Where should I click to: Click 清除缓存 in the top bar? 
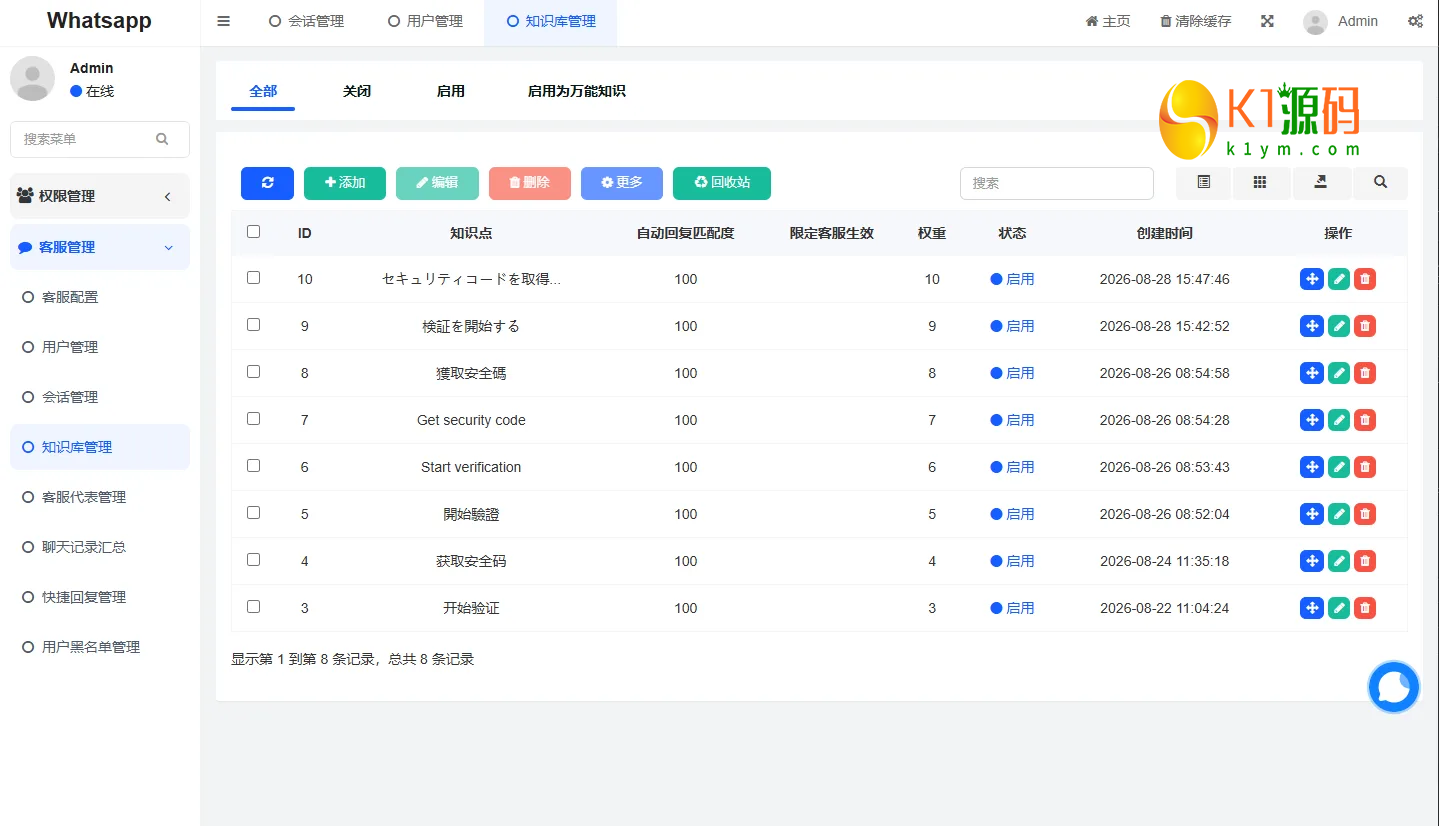pyautogui.click(x=1195, y=21)
